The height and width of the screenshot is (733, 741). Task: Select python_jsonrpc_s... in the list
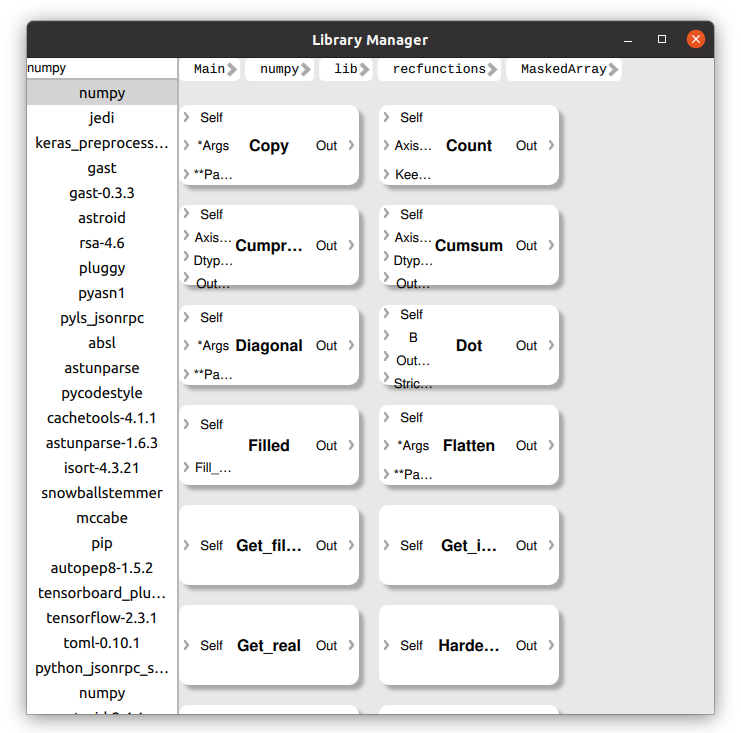tap(102, 668)
